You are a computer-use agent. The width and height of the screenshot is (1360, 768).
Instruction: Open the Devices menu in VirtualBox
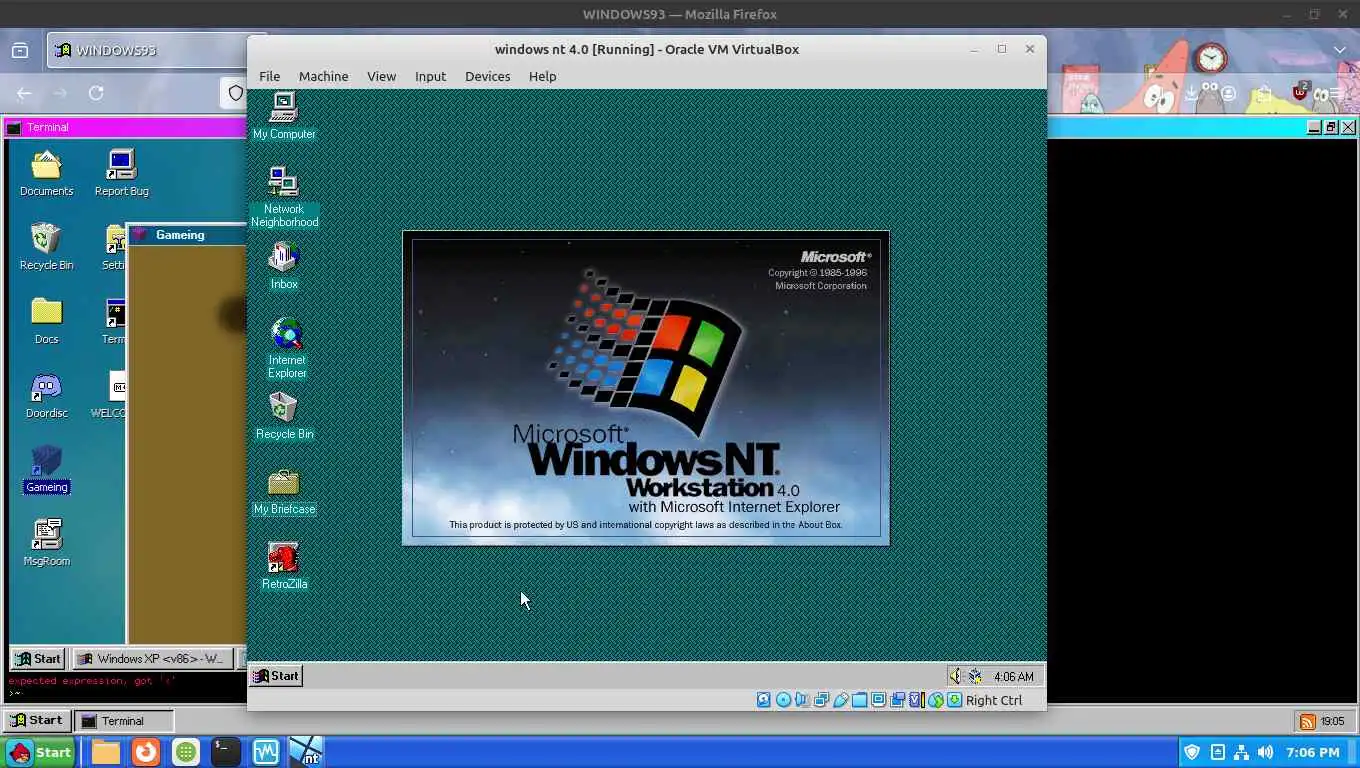pos(487,76)
